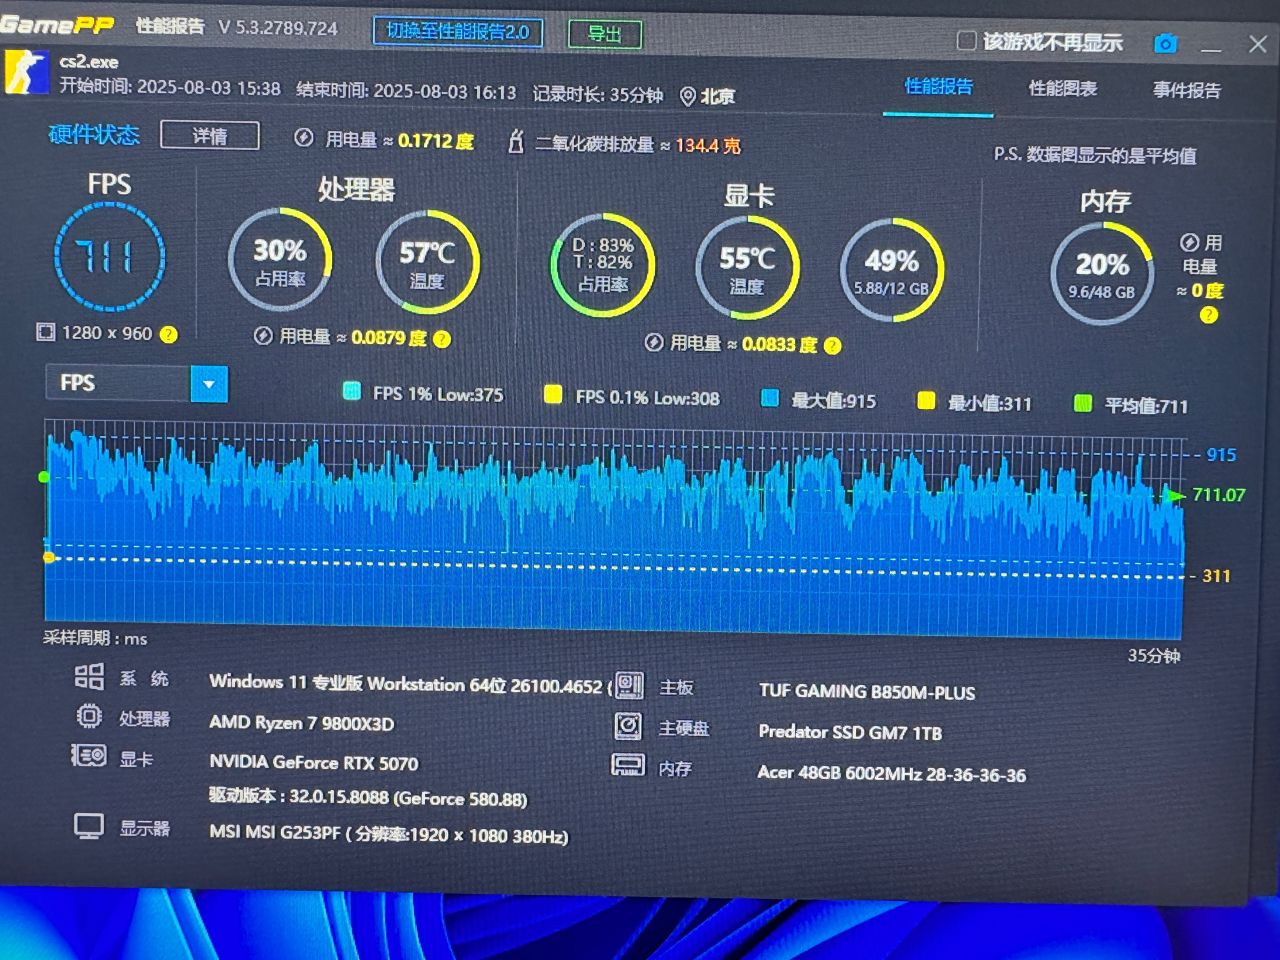
Task: Click the FPS 711 circular gauge
Action: point(109,257)
